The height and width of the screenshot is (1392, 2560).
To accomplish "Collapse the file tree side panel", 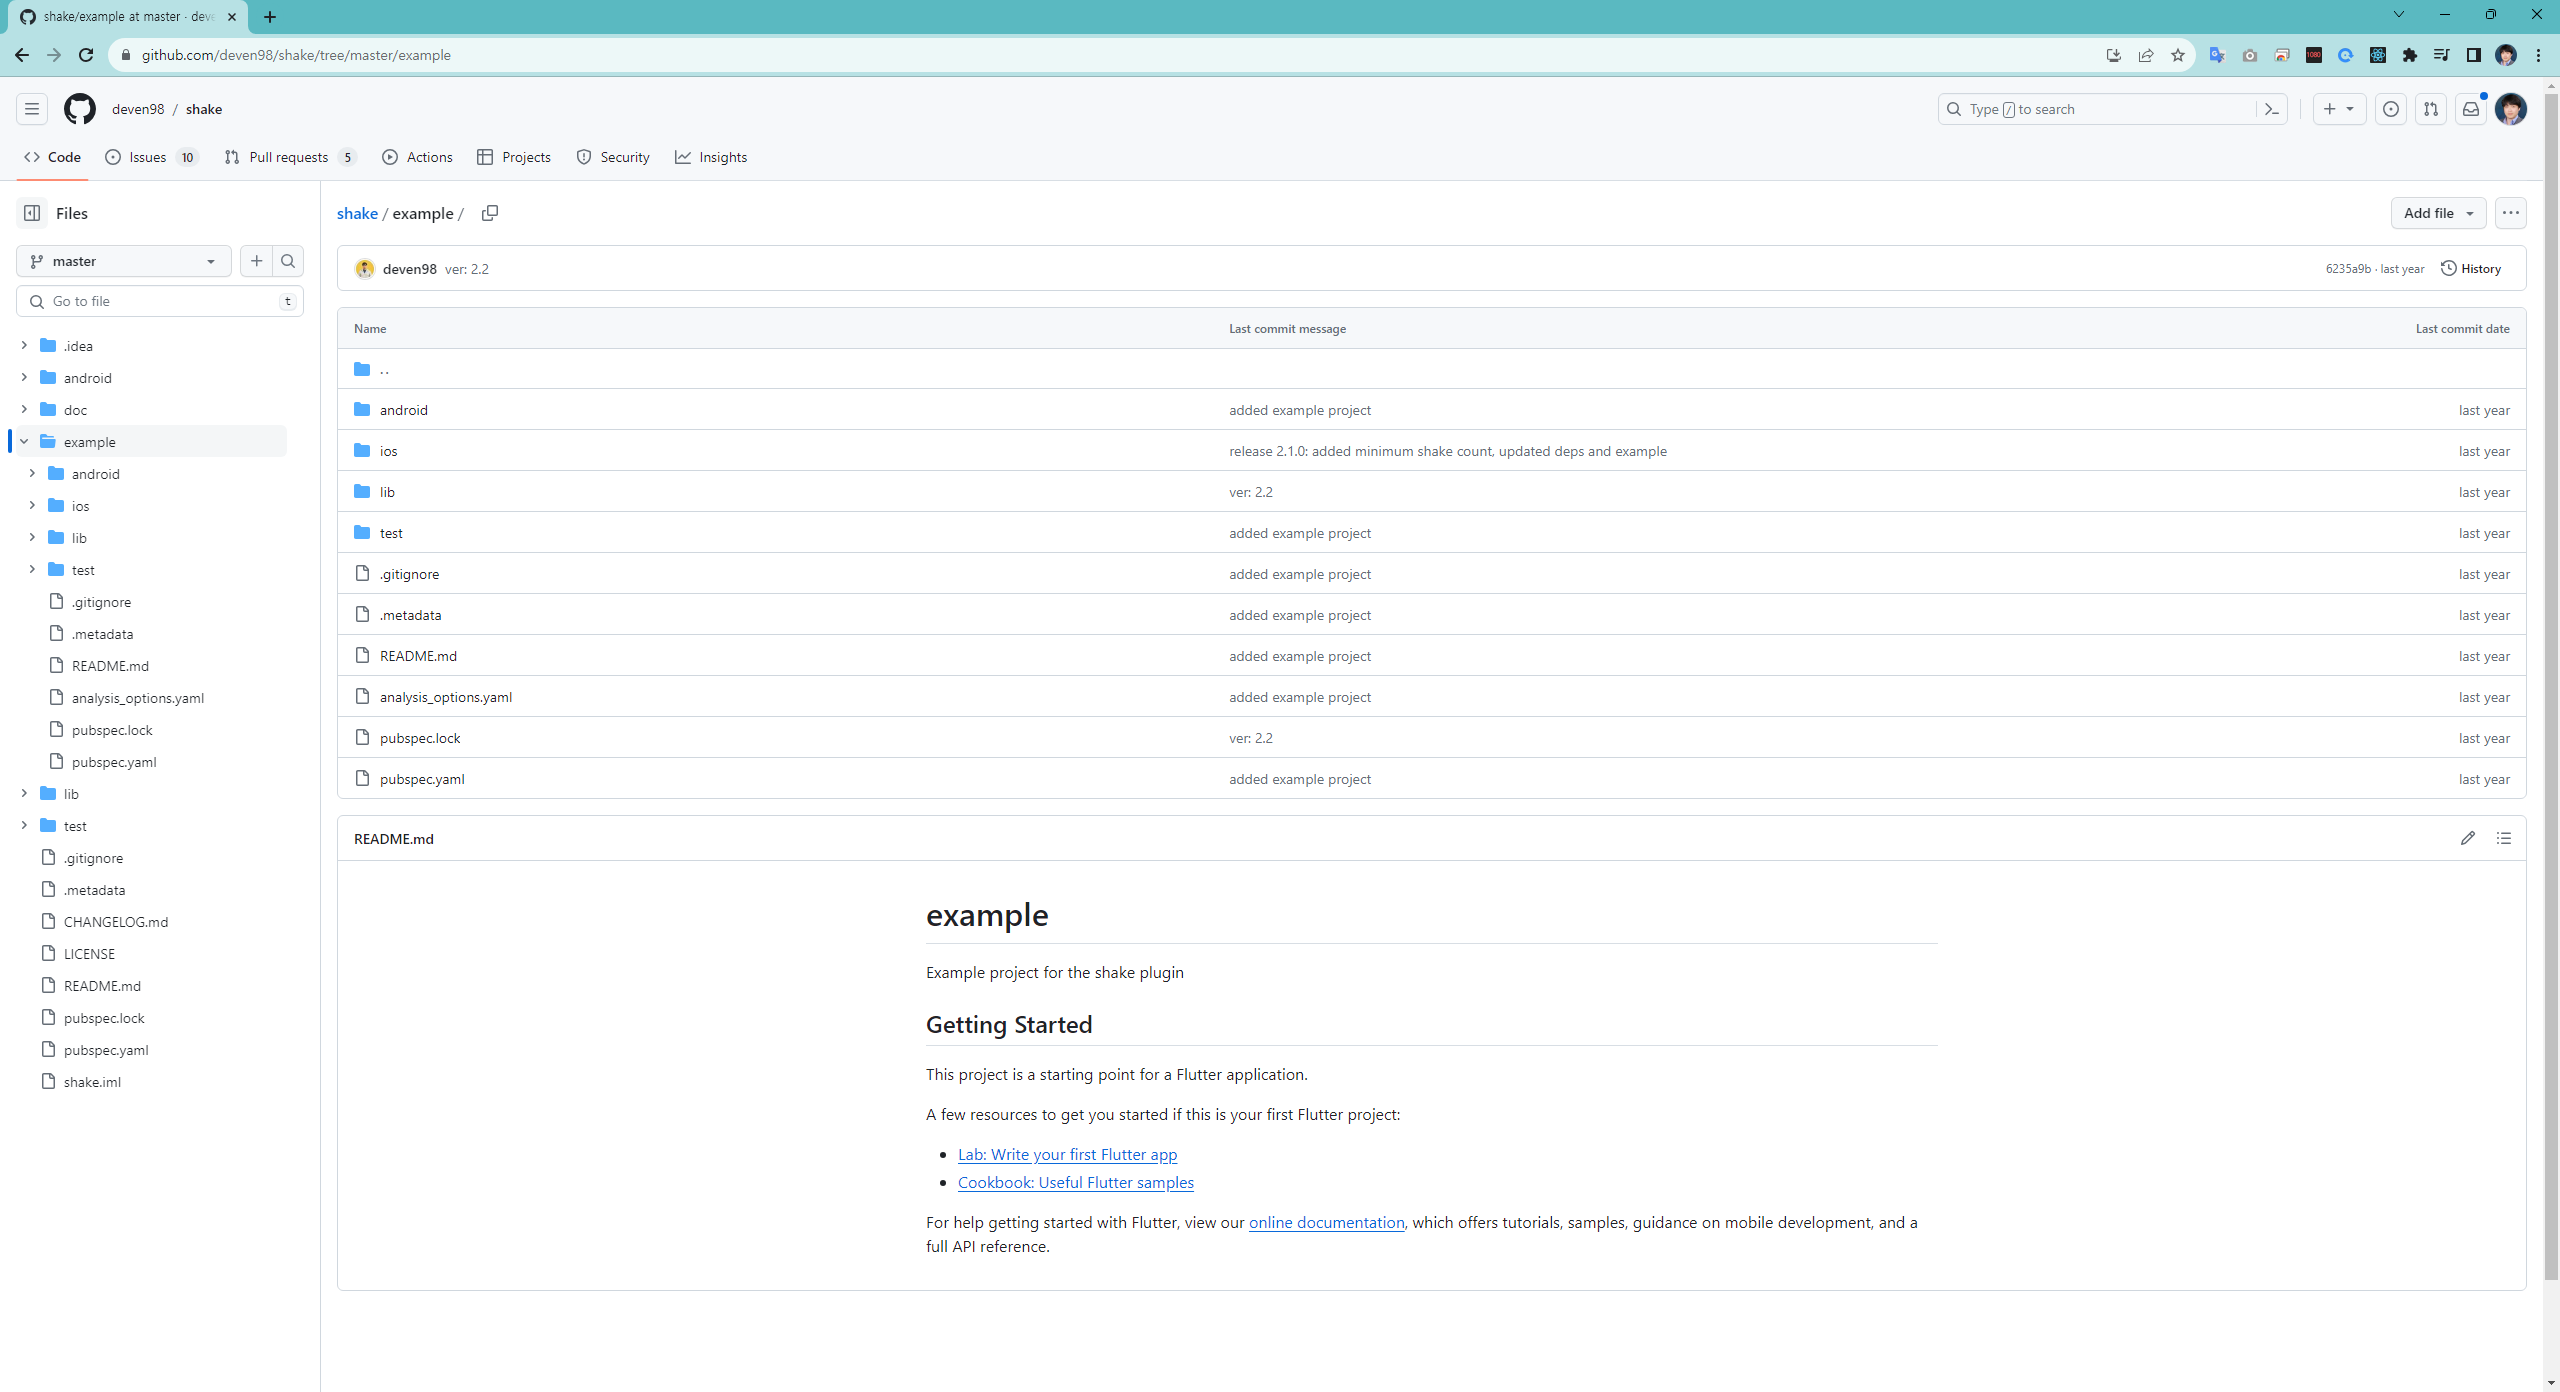I will [x=32, y=213].
